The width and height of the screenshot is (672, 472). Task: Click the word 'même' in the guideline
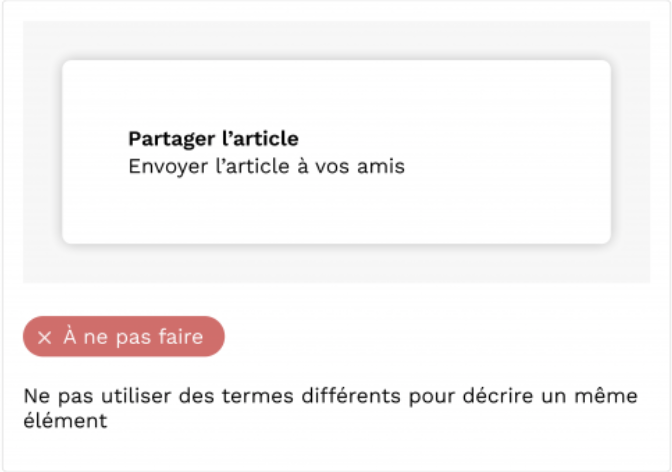(x=606, y=396)
